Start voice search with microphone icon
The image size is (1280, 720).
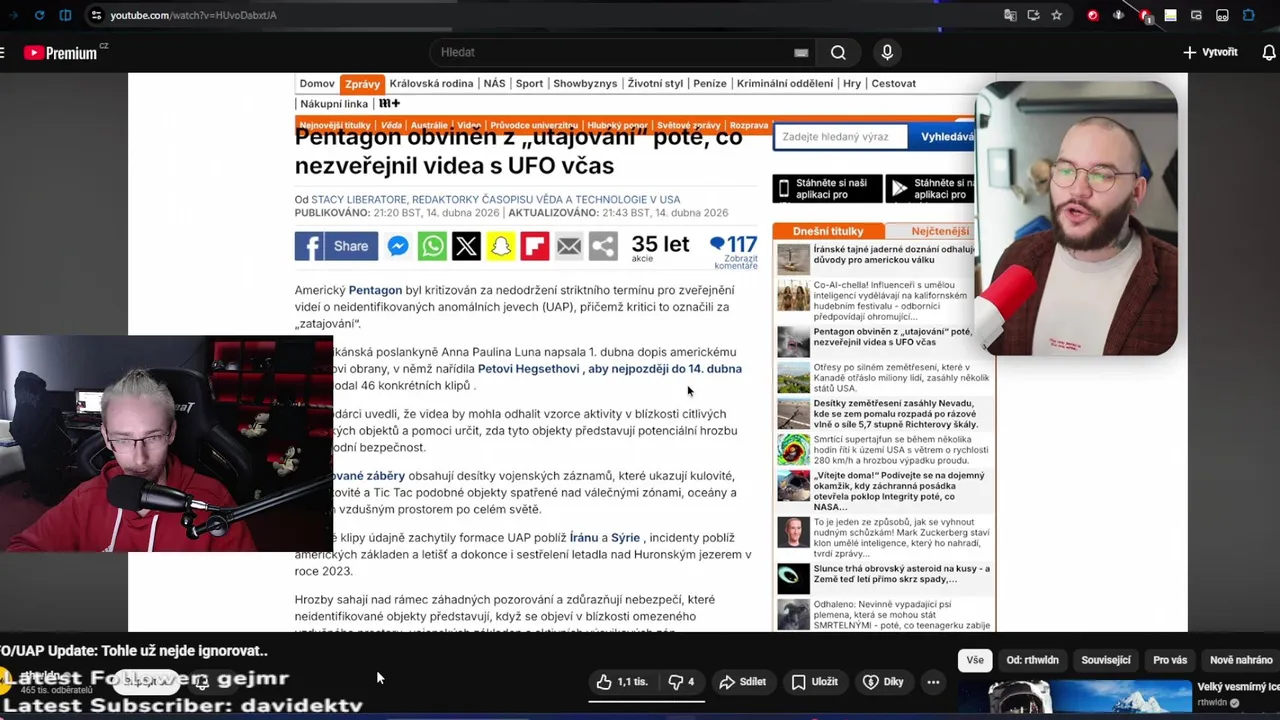pos(887,52)
